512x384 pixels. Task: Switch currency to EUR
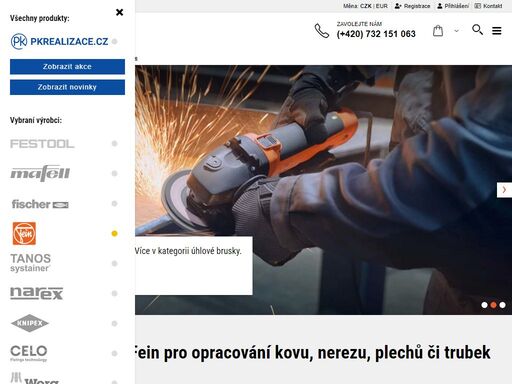[x=382, y=6]
